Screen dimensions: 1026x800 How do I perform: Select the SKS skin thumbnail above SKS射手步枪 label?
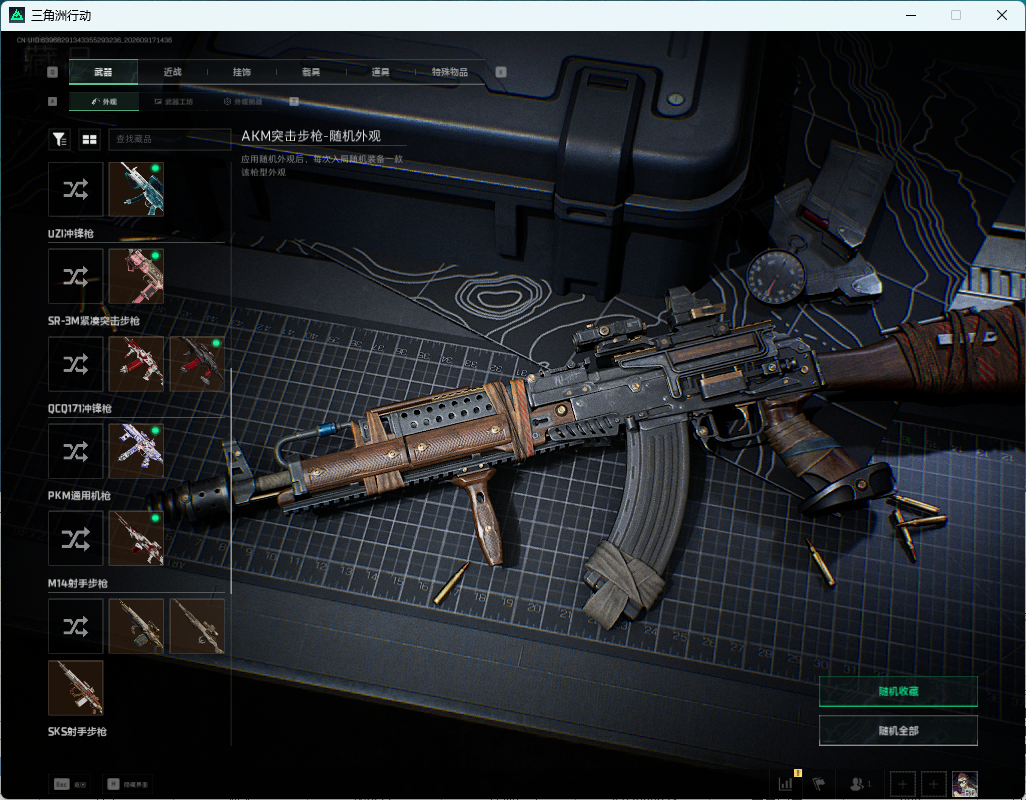pyautogui.click(x=75, y=687)
